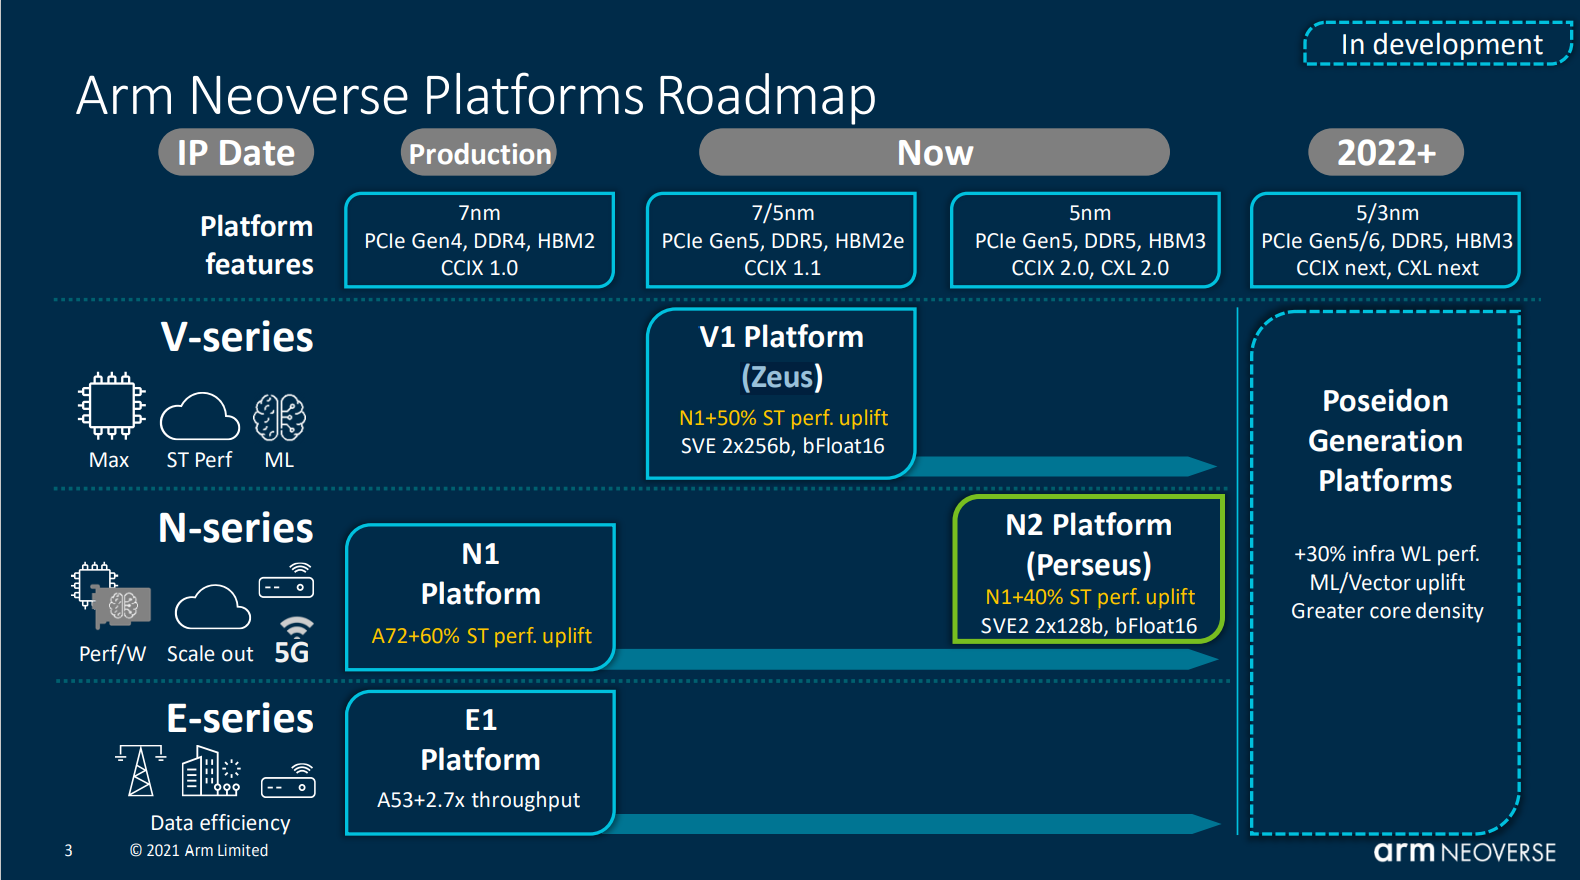The image size is (1580, 880).
Task: Open the E1 Platform box
Action: 480,762
